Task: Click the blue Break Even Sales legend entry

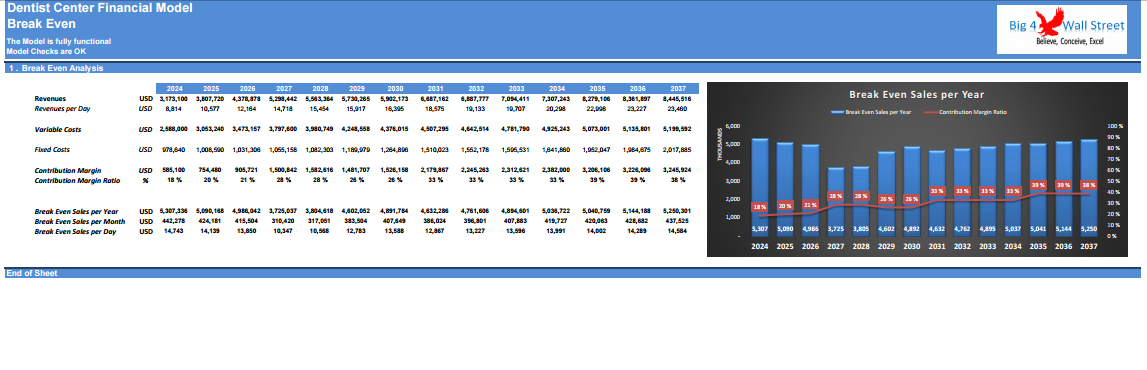Action: coord(871,113)
